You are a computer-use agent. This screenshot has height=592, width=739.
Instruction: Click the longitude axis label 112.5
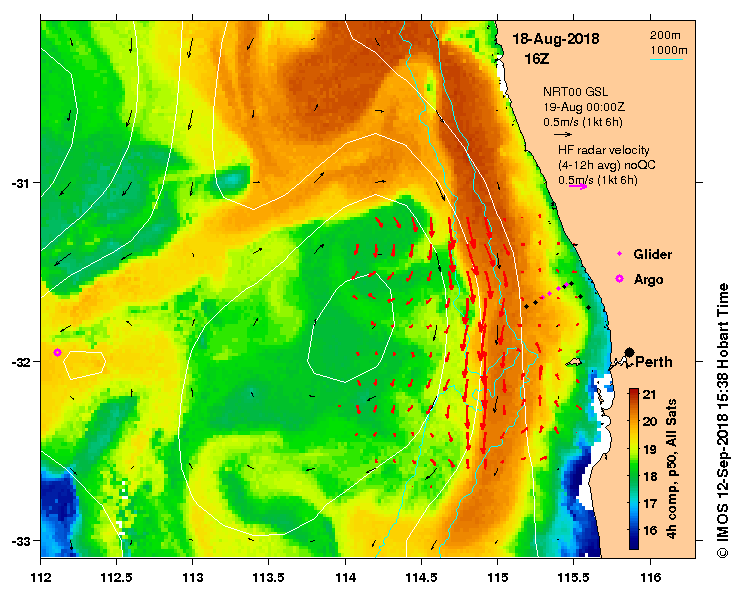pos(116,577)
